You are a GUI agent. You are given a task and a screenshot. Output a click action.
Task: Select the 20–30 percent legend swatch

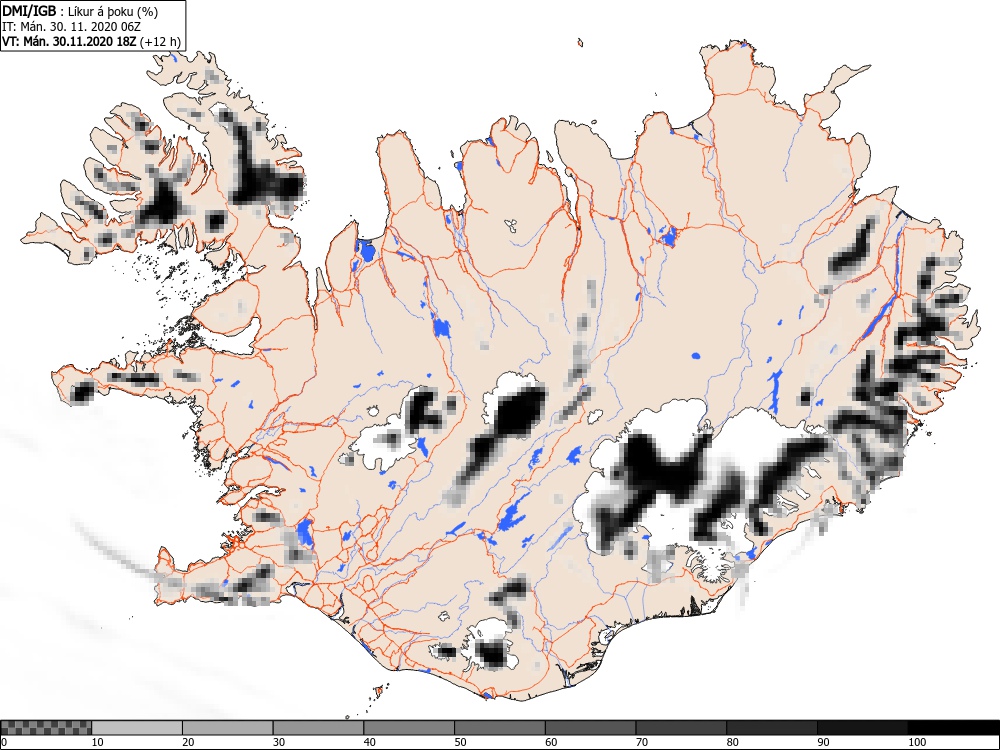pos(228,728)
